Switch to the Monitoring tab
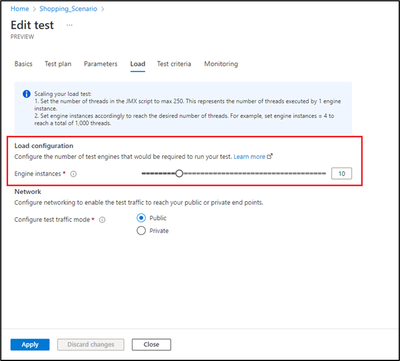The image size is (400, 361). (221, 64)
